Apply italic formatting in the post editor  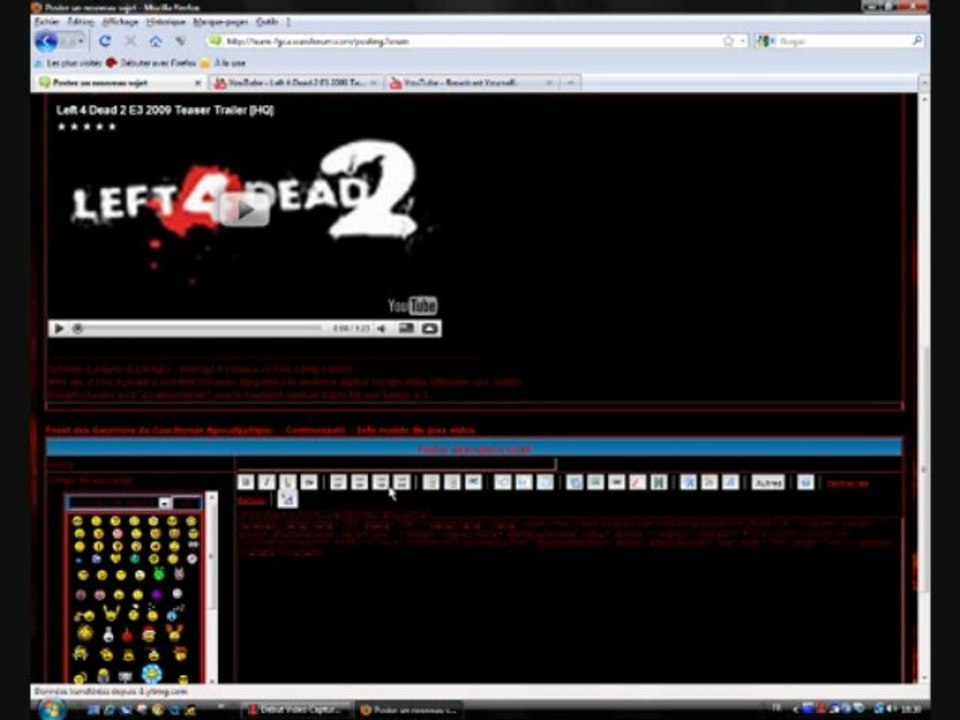click(x=266, y=482)
